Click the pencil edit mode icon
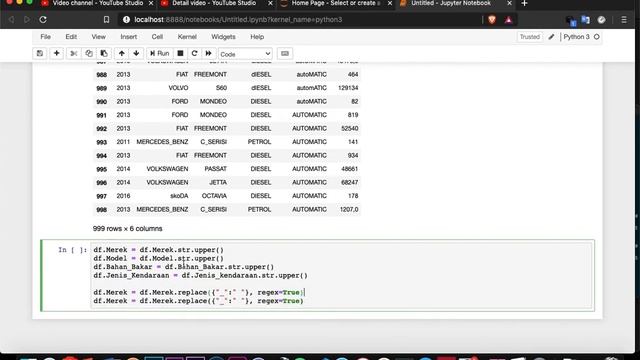This screenshot has width=640, height=360. click(x=551, y=37)
